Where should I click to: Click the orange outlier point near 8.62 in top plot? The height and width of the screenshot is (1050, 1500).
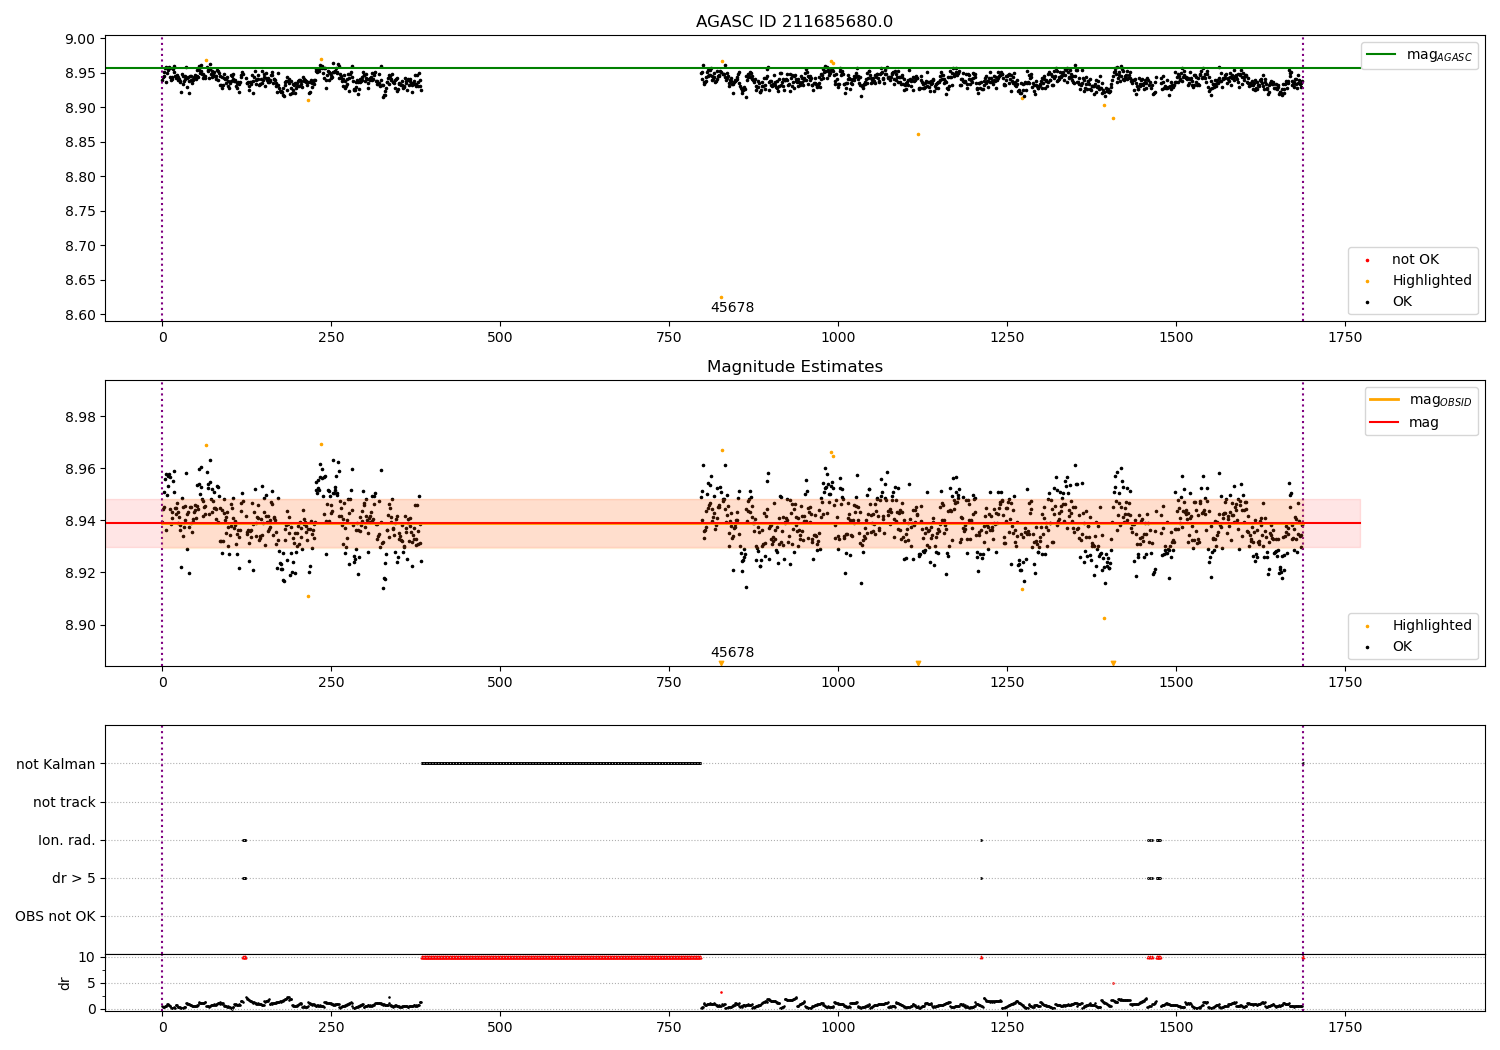721,297
